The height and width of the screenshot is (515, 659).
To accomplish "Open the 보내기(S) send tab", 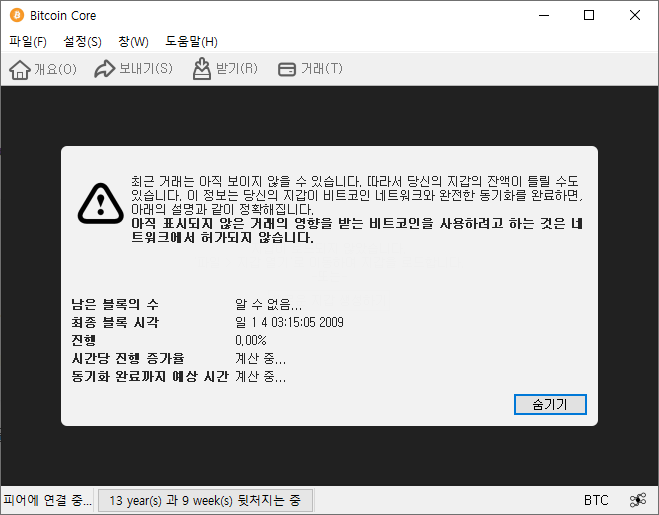I will 134,69.
